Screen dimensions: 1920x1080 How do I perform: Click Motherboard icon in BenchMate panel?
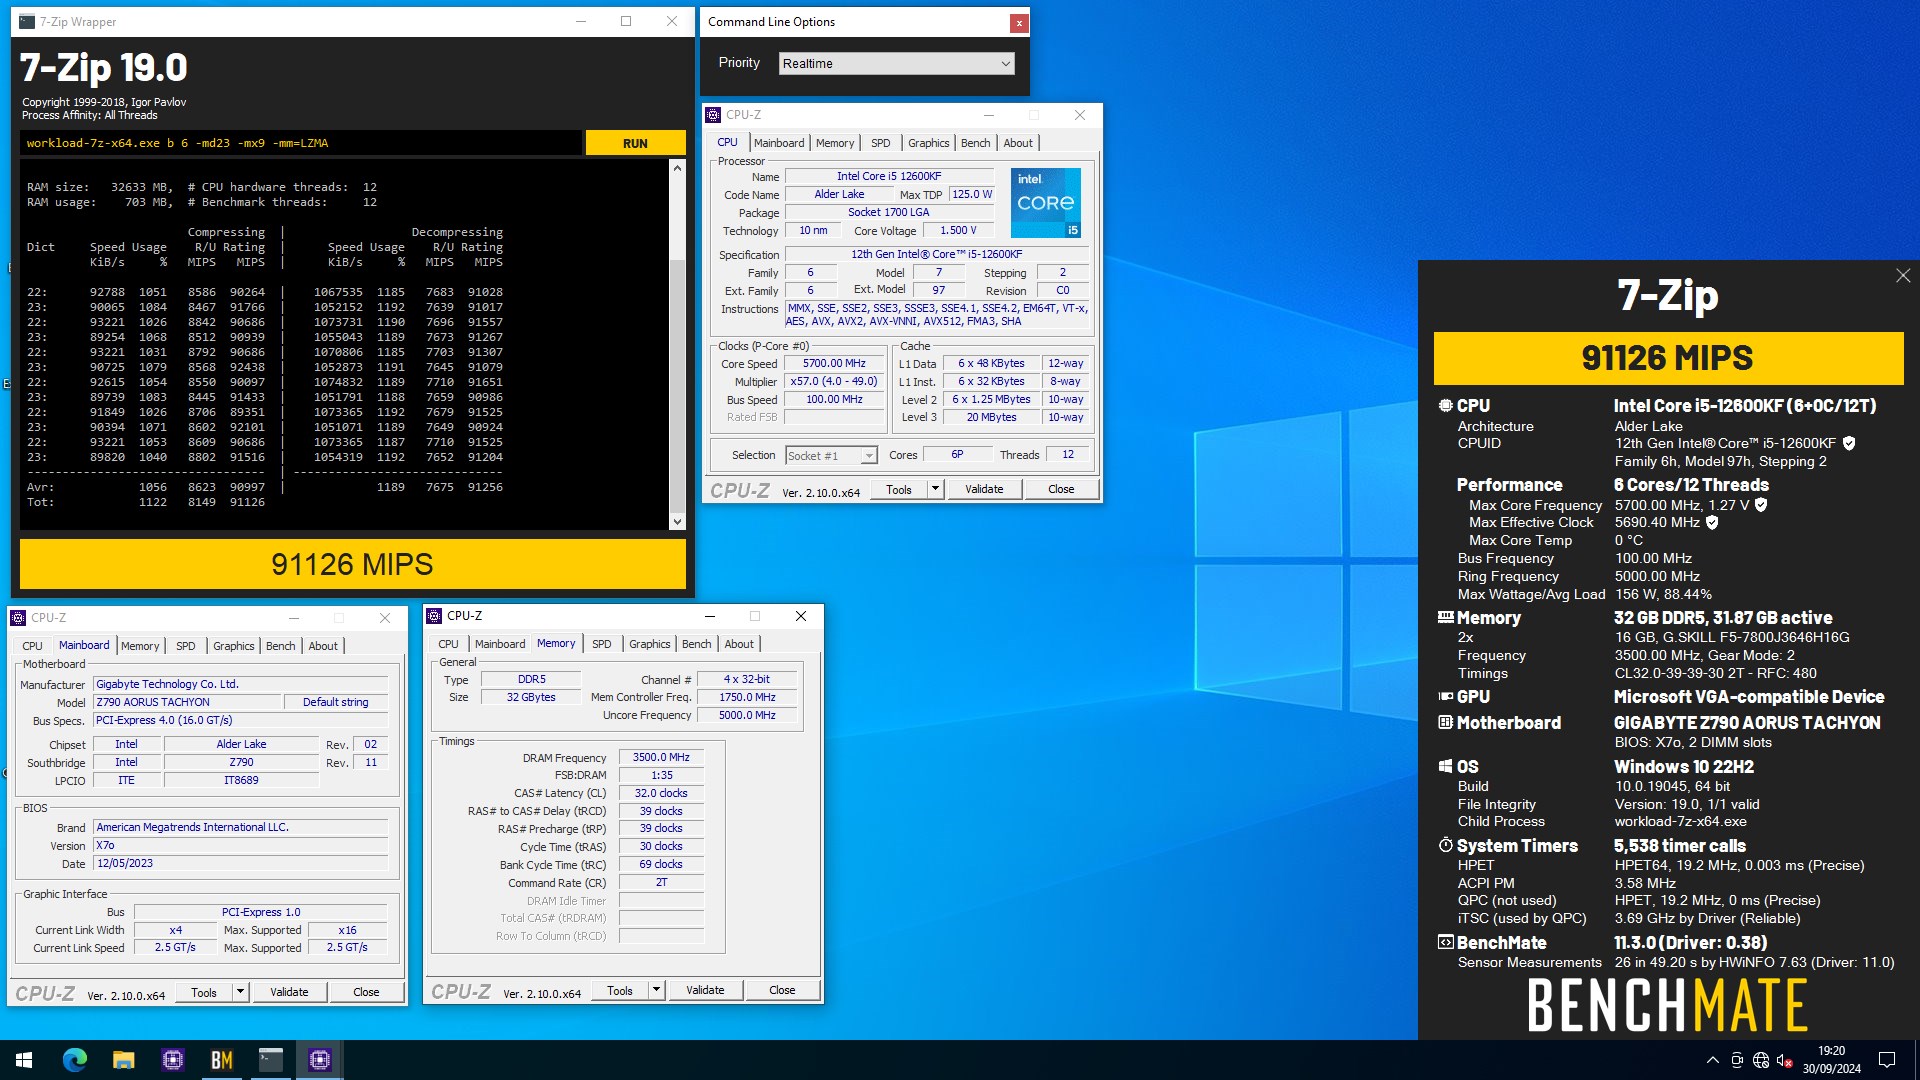pyautogui.click(x=1445, y=722)
